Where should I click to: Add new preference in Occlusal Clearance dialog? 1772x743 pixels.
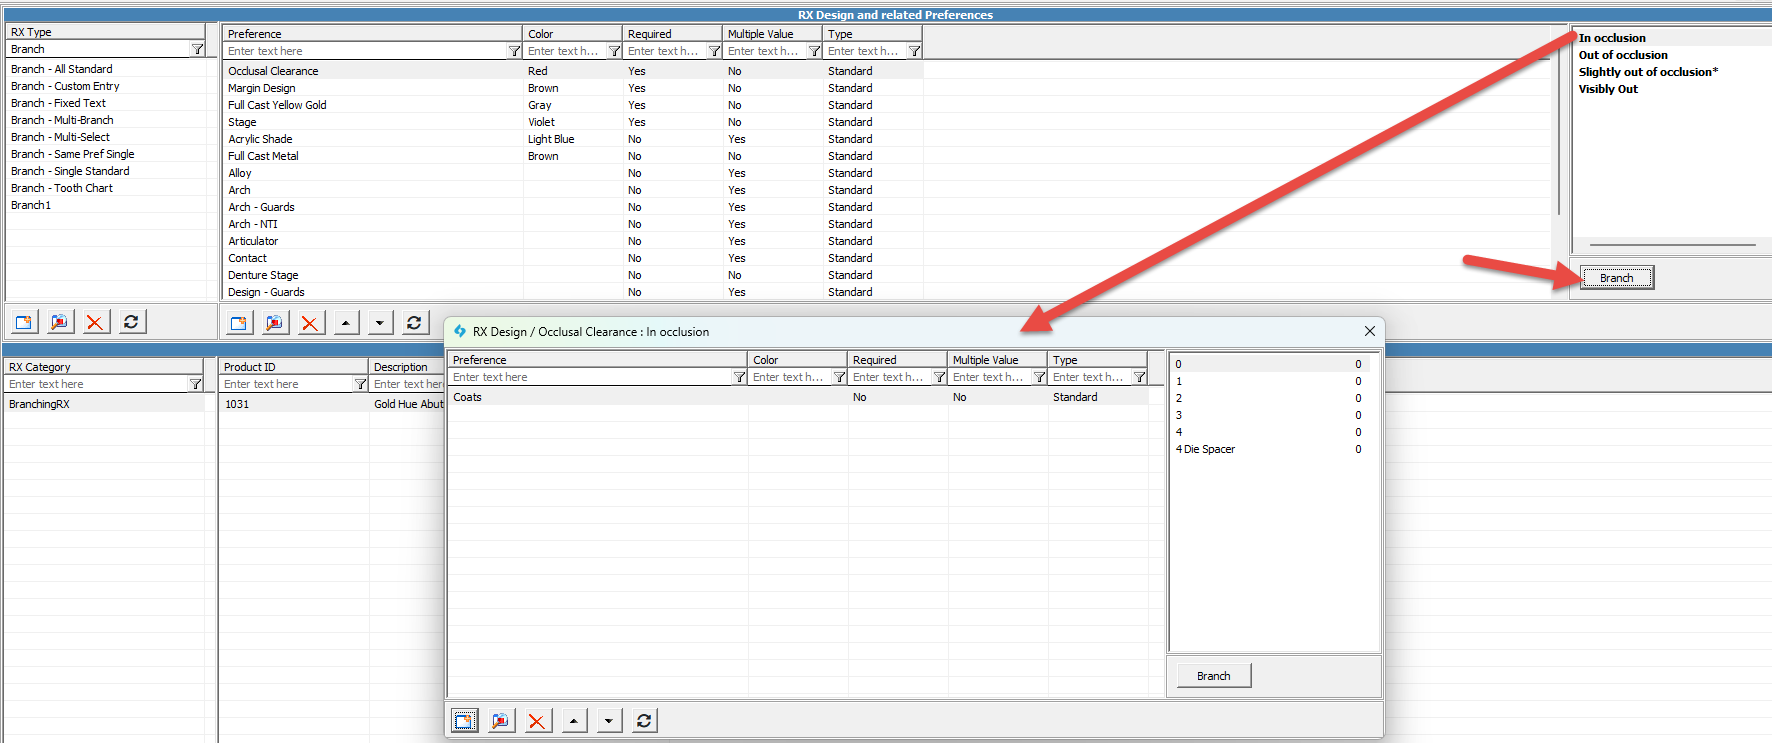point(465,720)
